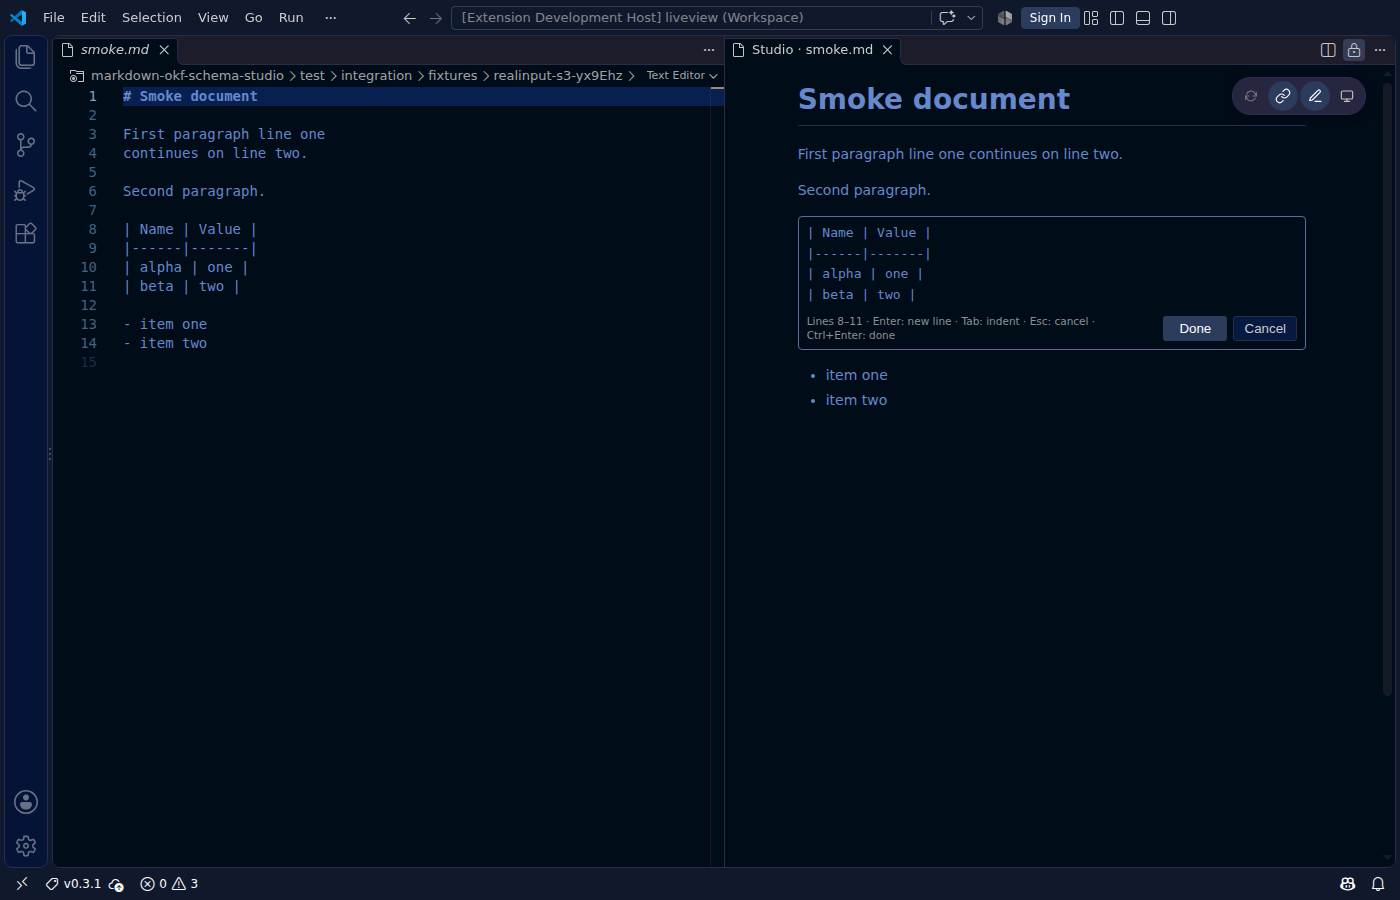Open the errors and warnings status item
This screenshot has height=900, width=1400.
[x=169, y=884]
